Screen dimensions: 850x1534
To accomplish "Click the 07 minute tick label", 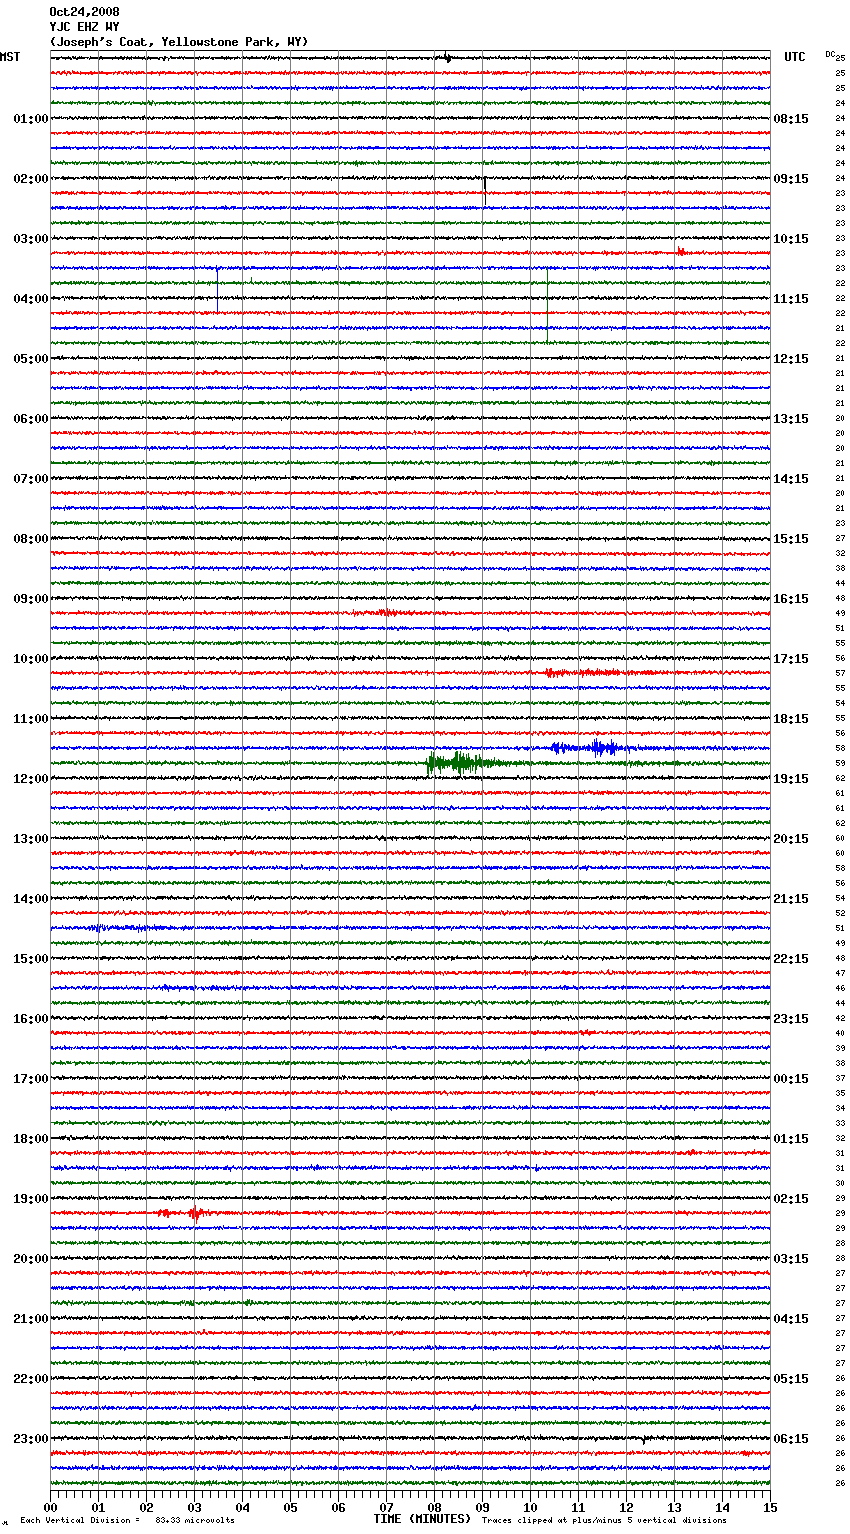I will click(x=386, y=1507).
